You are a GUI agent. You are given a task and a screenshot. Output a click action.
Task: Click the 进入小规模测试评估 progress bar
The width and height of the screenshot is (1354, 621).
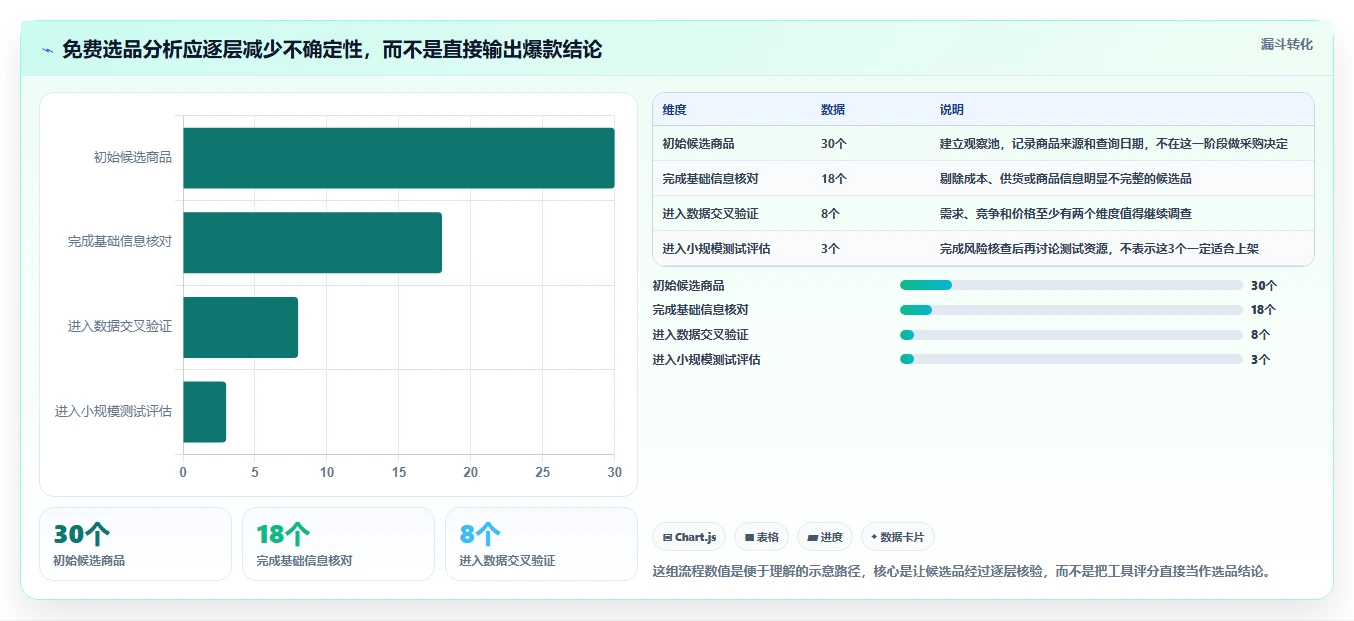(1071, 359)
